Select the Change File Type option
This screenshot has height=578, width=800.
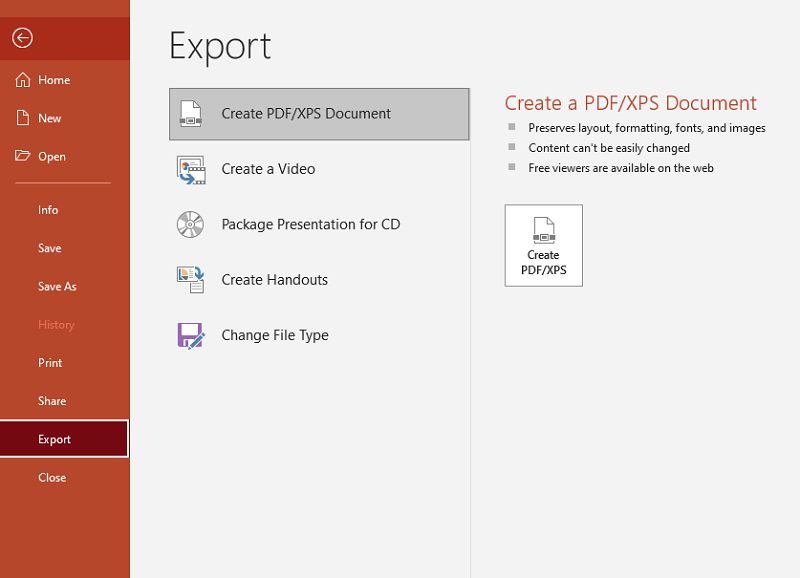pos(319,335)
